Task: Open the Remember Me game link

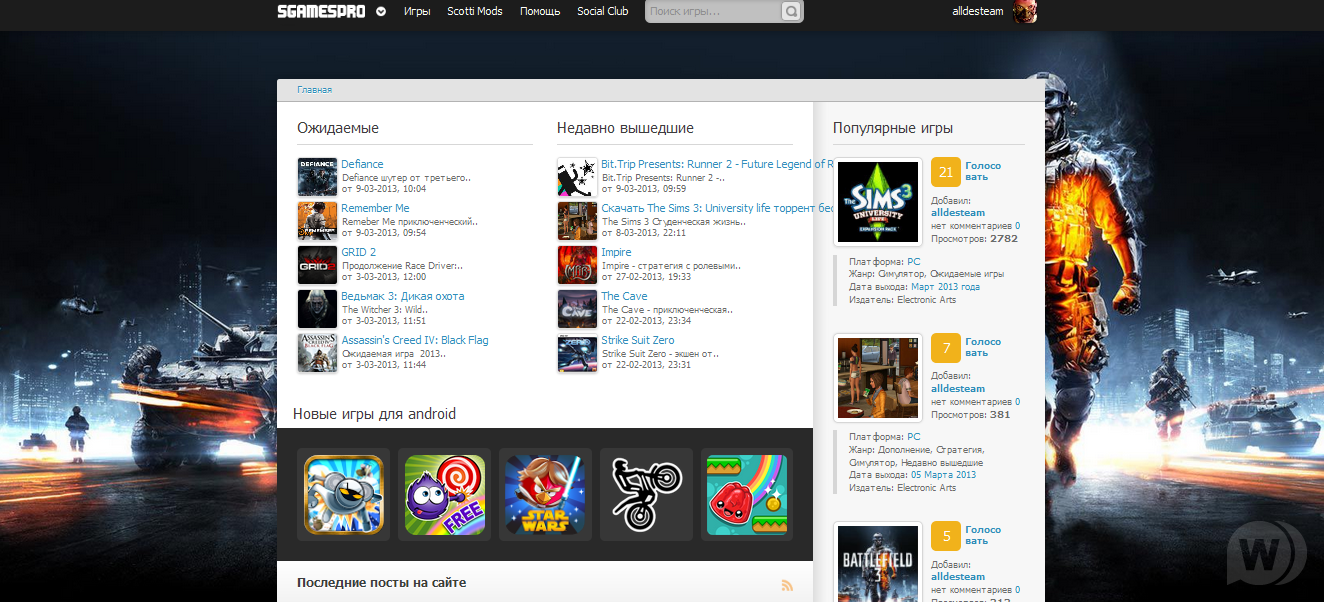Action: [375, 208]
